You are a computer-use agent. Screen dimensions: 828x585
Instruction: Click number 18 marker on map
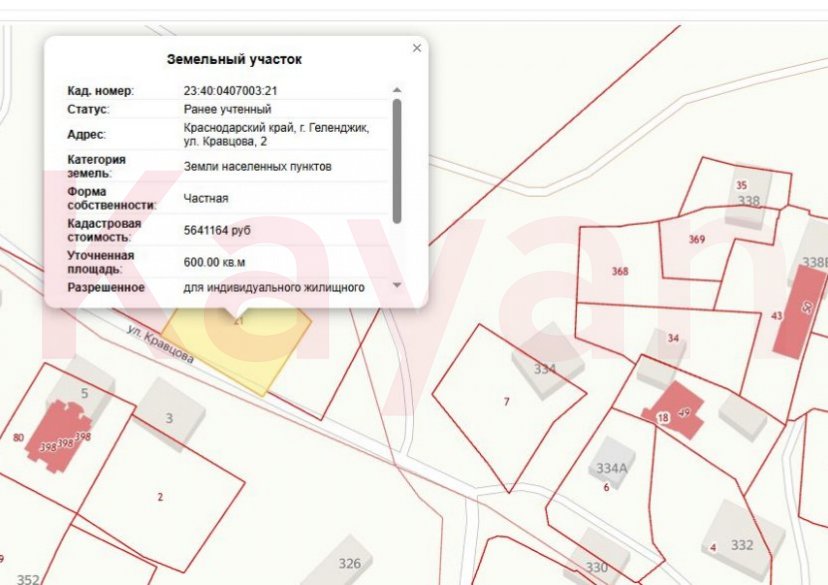[x=663, y=418]
